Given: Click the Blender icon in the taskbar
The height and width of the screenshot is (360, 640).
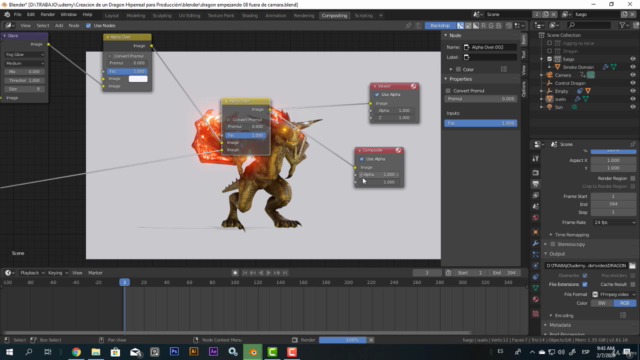Looking at the screenshot, I should point(253,352).
